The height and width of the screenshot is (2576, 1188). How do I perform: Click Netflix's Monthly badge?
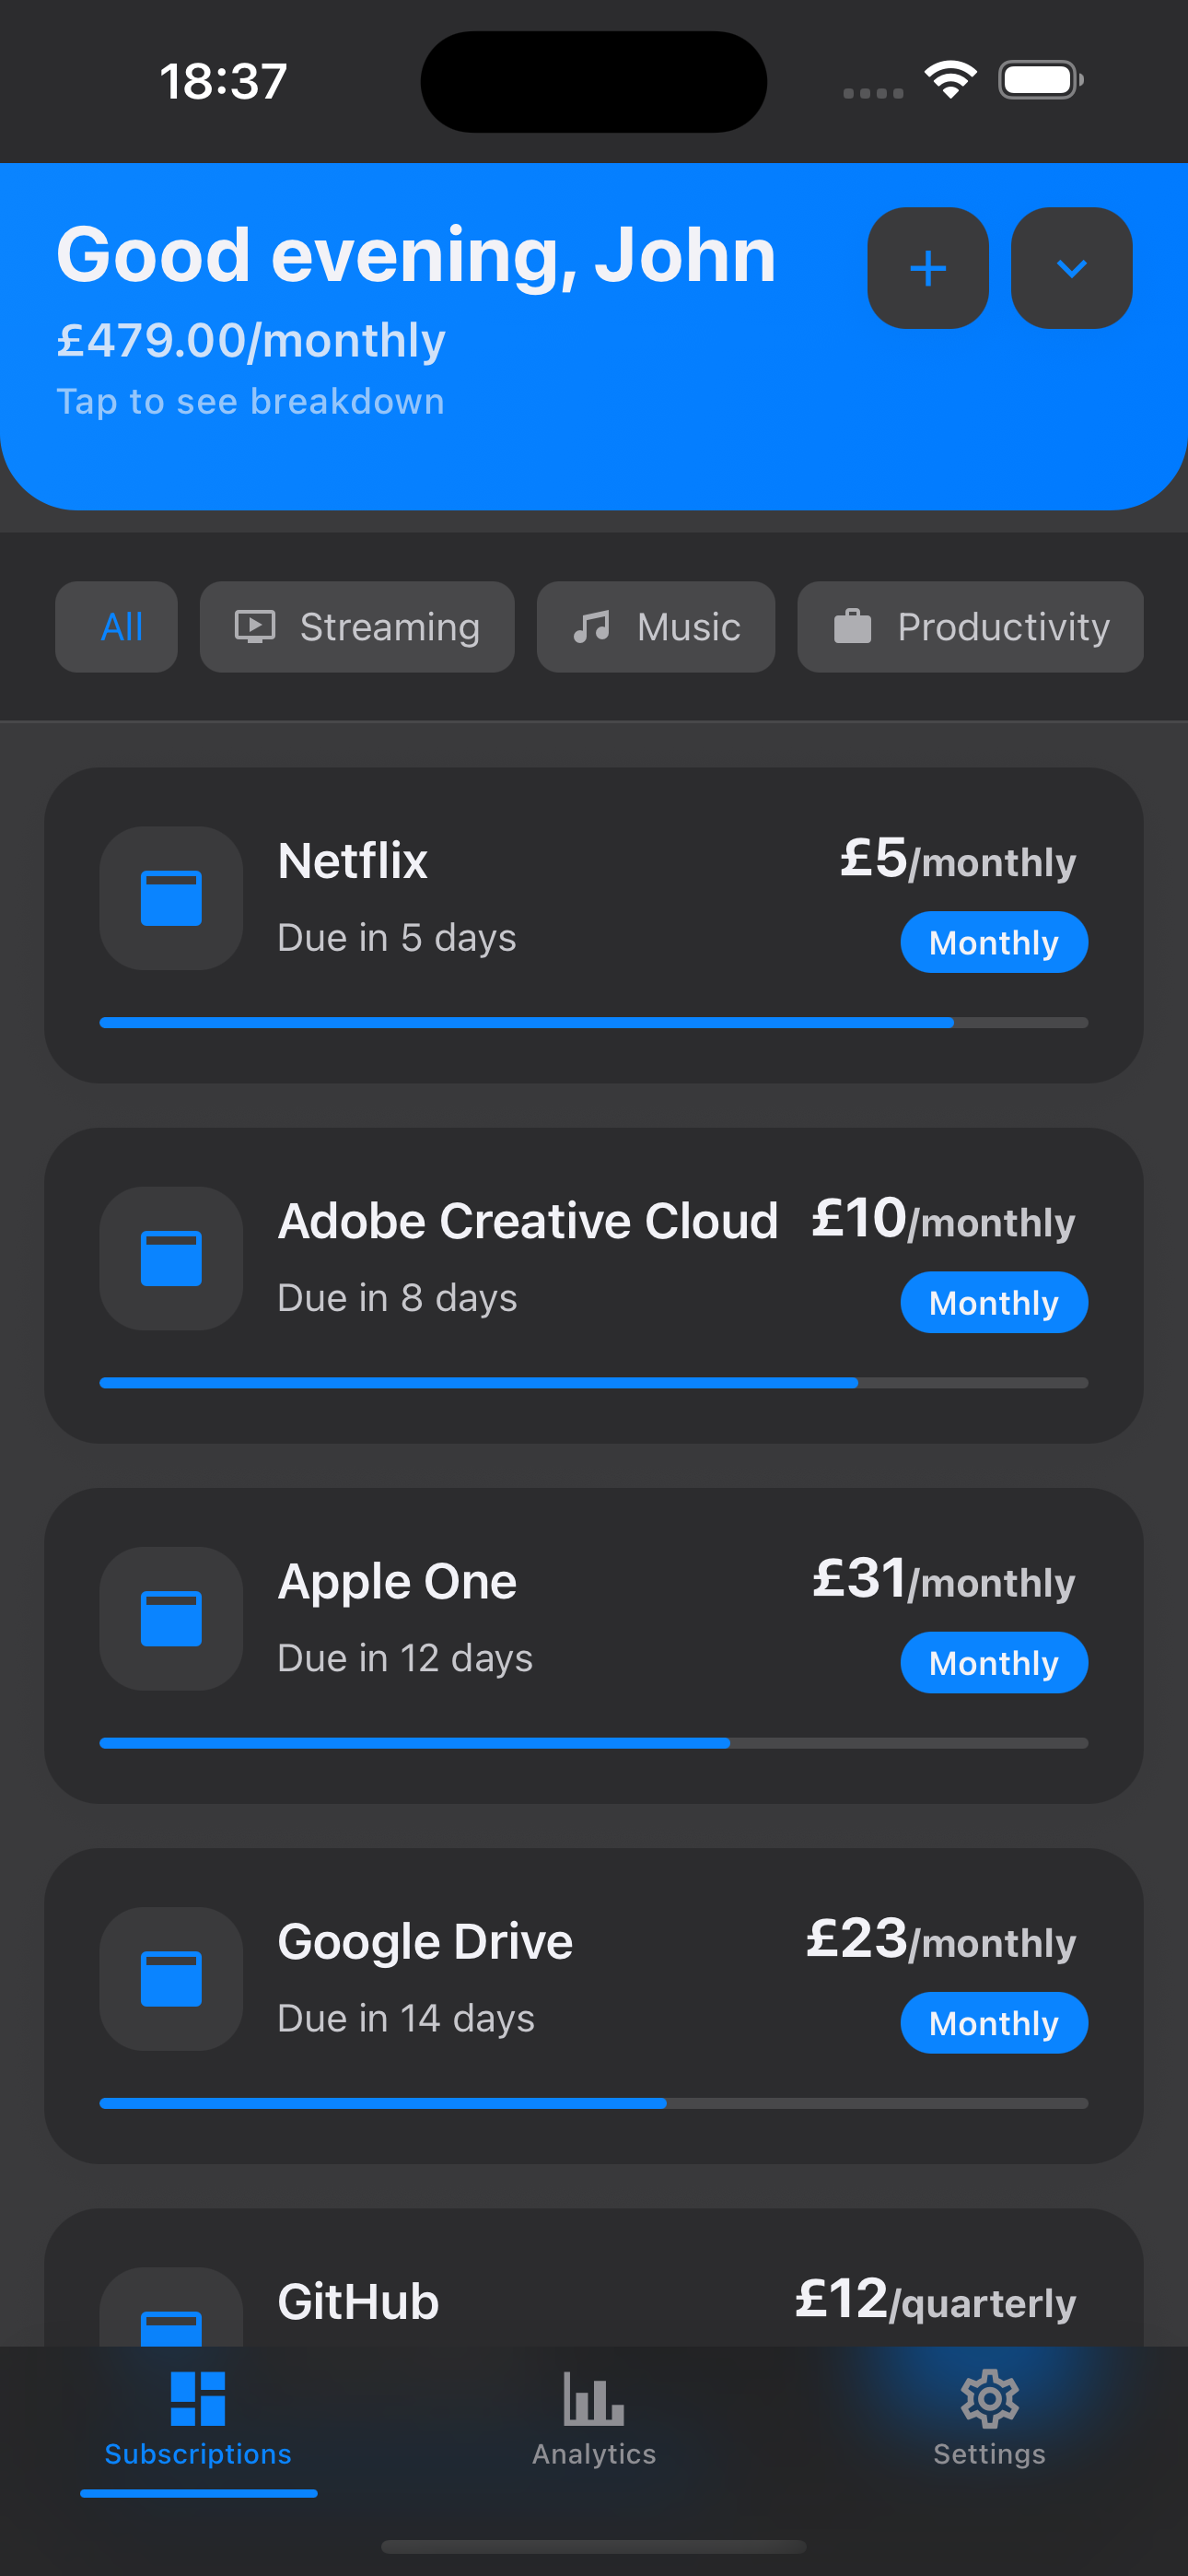click(x=993, y=942)
